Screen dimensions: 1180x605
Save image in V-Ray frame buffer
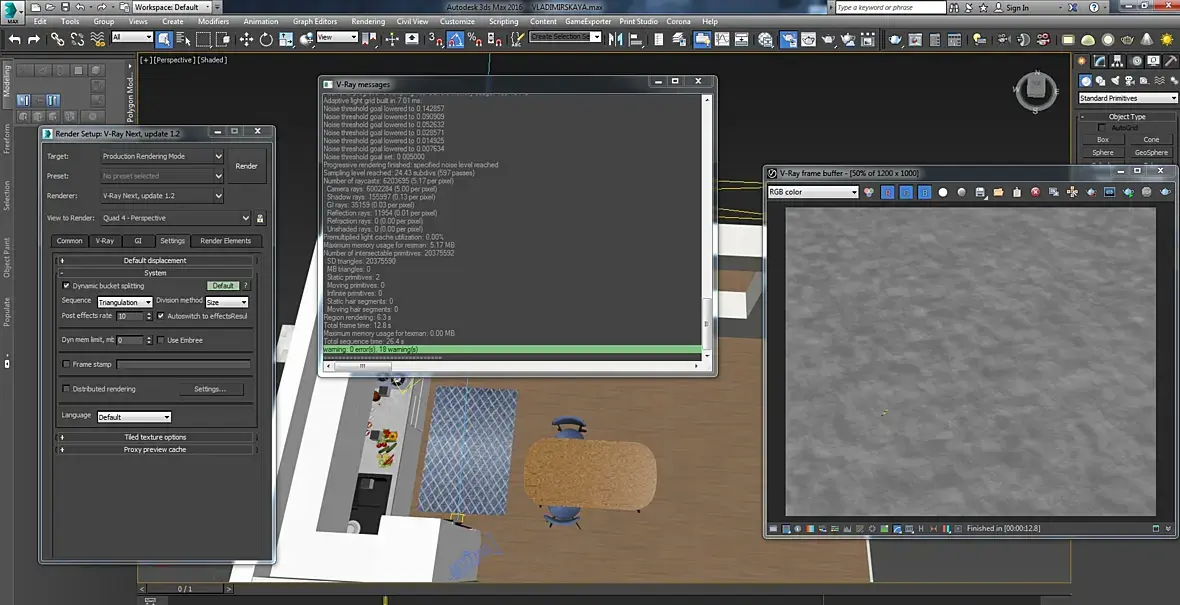pos(980,193)
